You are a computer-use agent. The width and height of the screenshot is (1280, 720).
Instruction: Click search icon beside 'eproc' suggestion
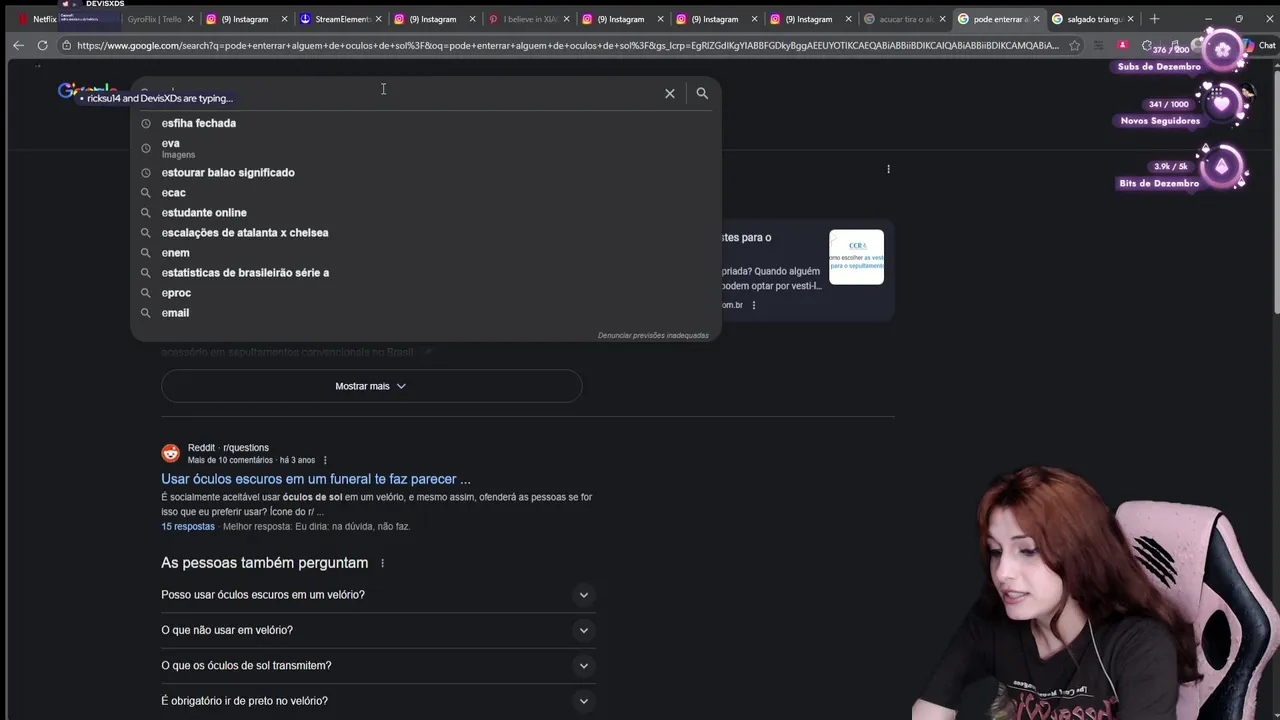click(x=146, y=293)
